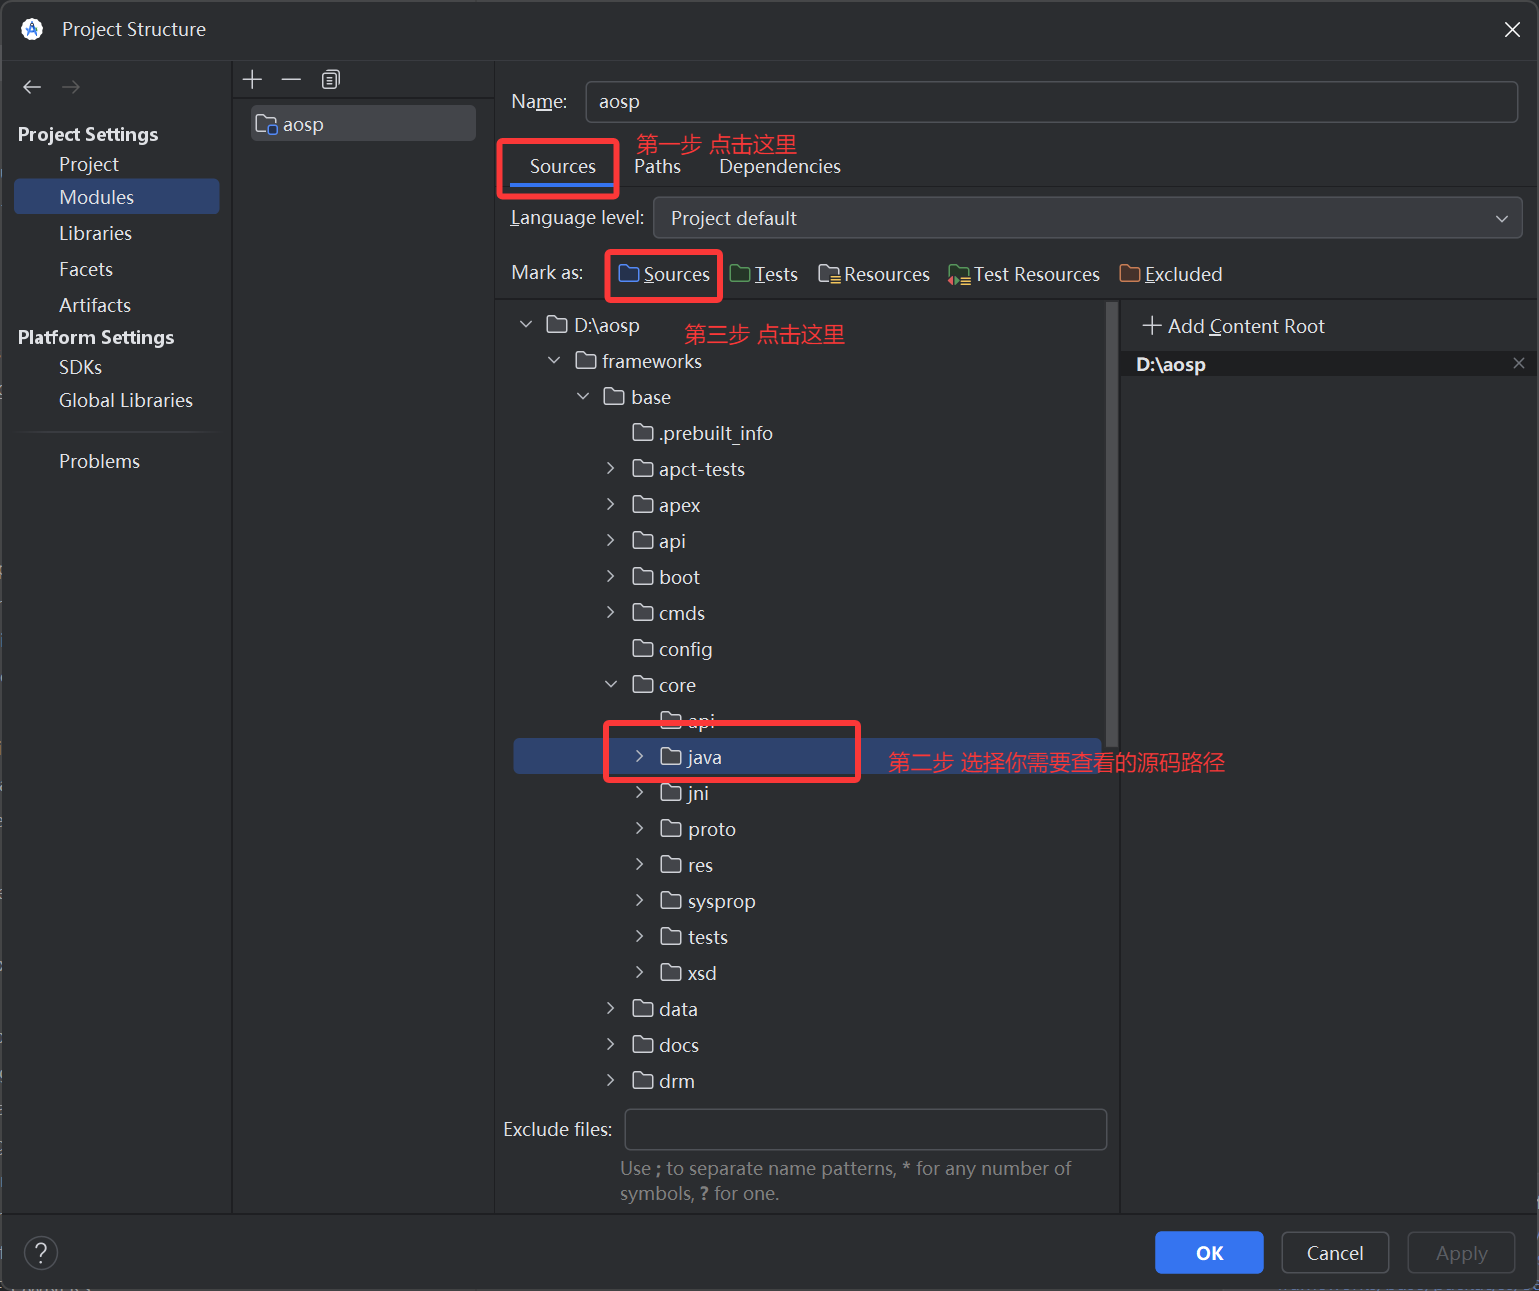Go back with the left arrow
Viewport: 1539px width, 1291px height.
(x=32, y=87)
